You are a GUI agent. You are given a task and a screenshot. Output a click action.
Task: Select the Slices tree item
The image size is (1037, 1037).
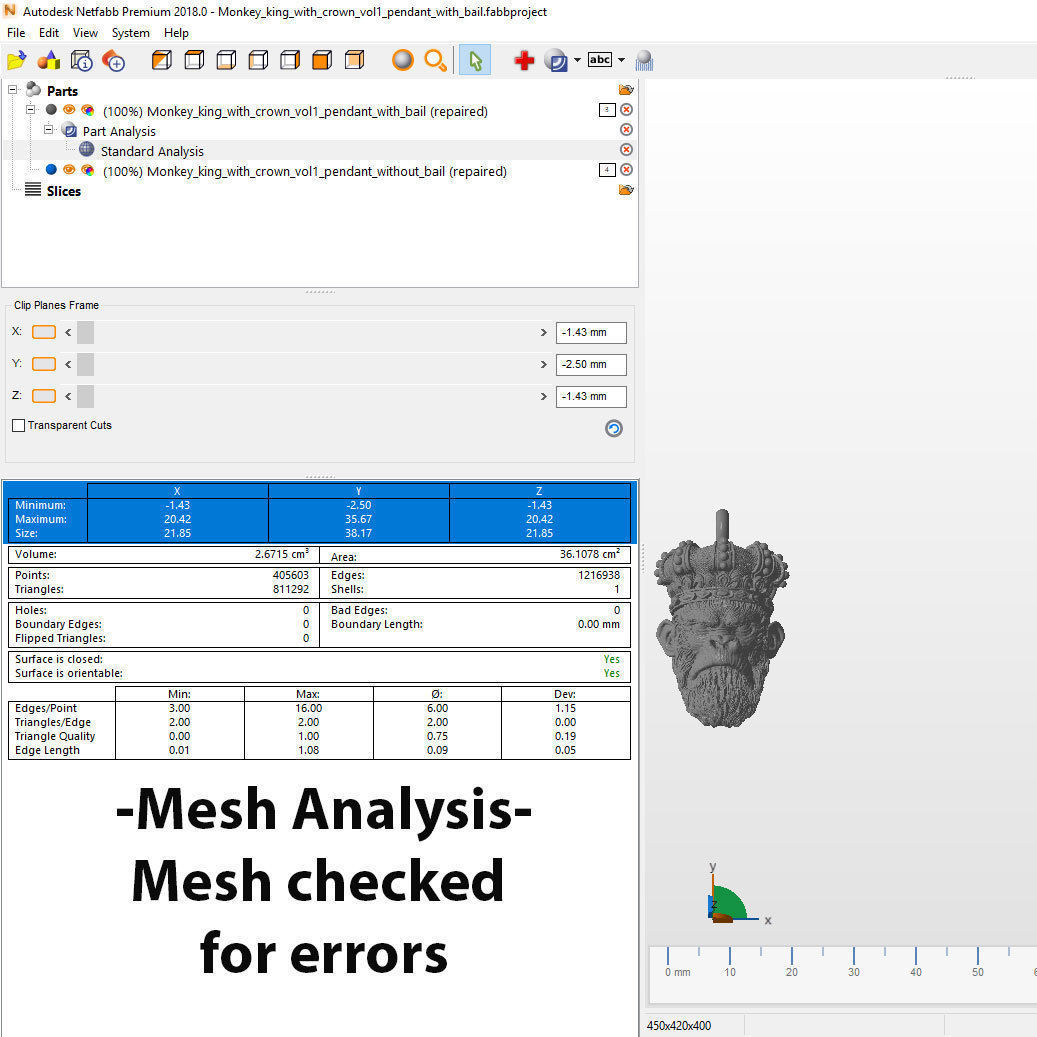63,191
